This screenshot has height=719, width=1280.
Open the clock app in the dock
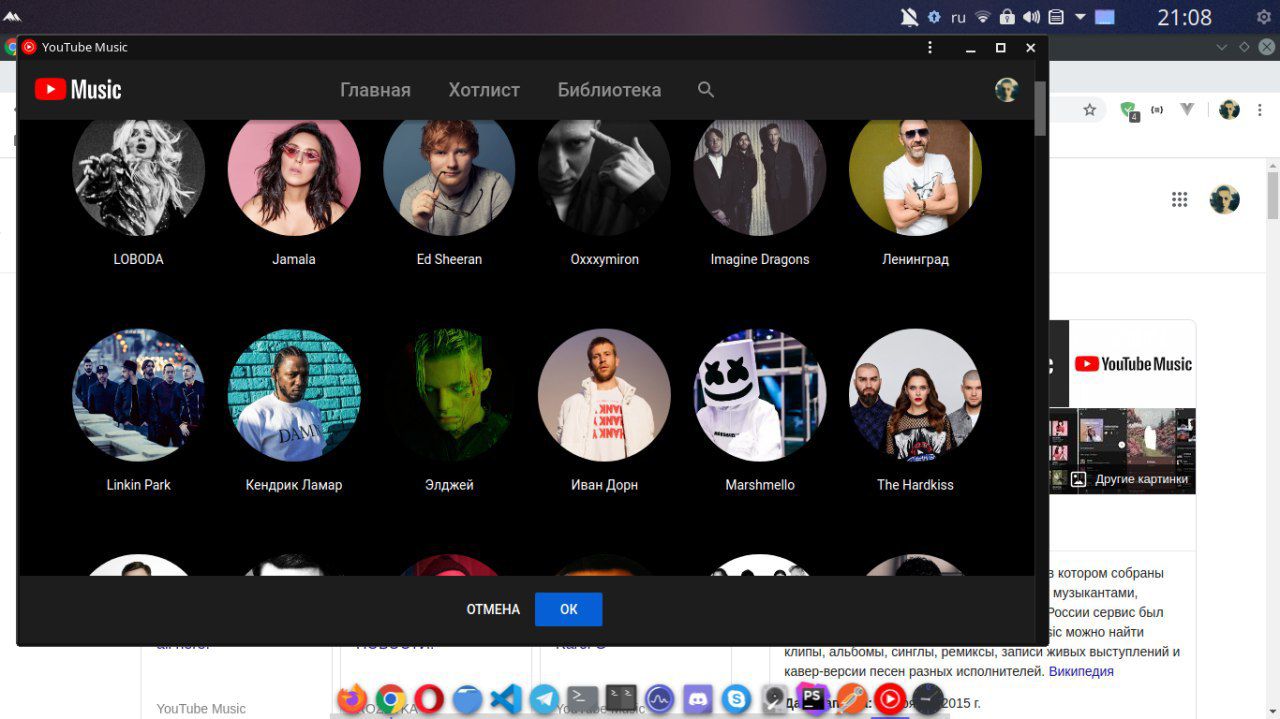928,698
